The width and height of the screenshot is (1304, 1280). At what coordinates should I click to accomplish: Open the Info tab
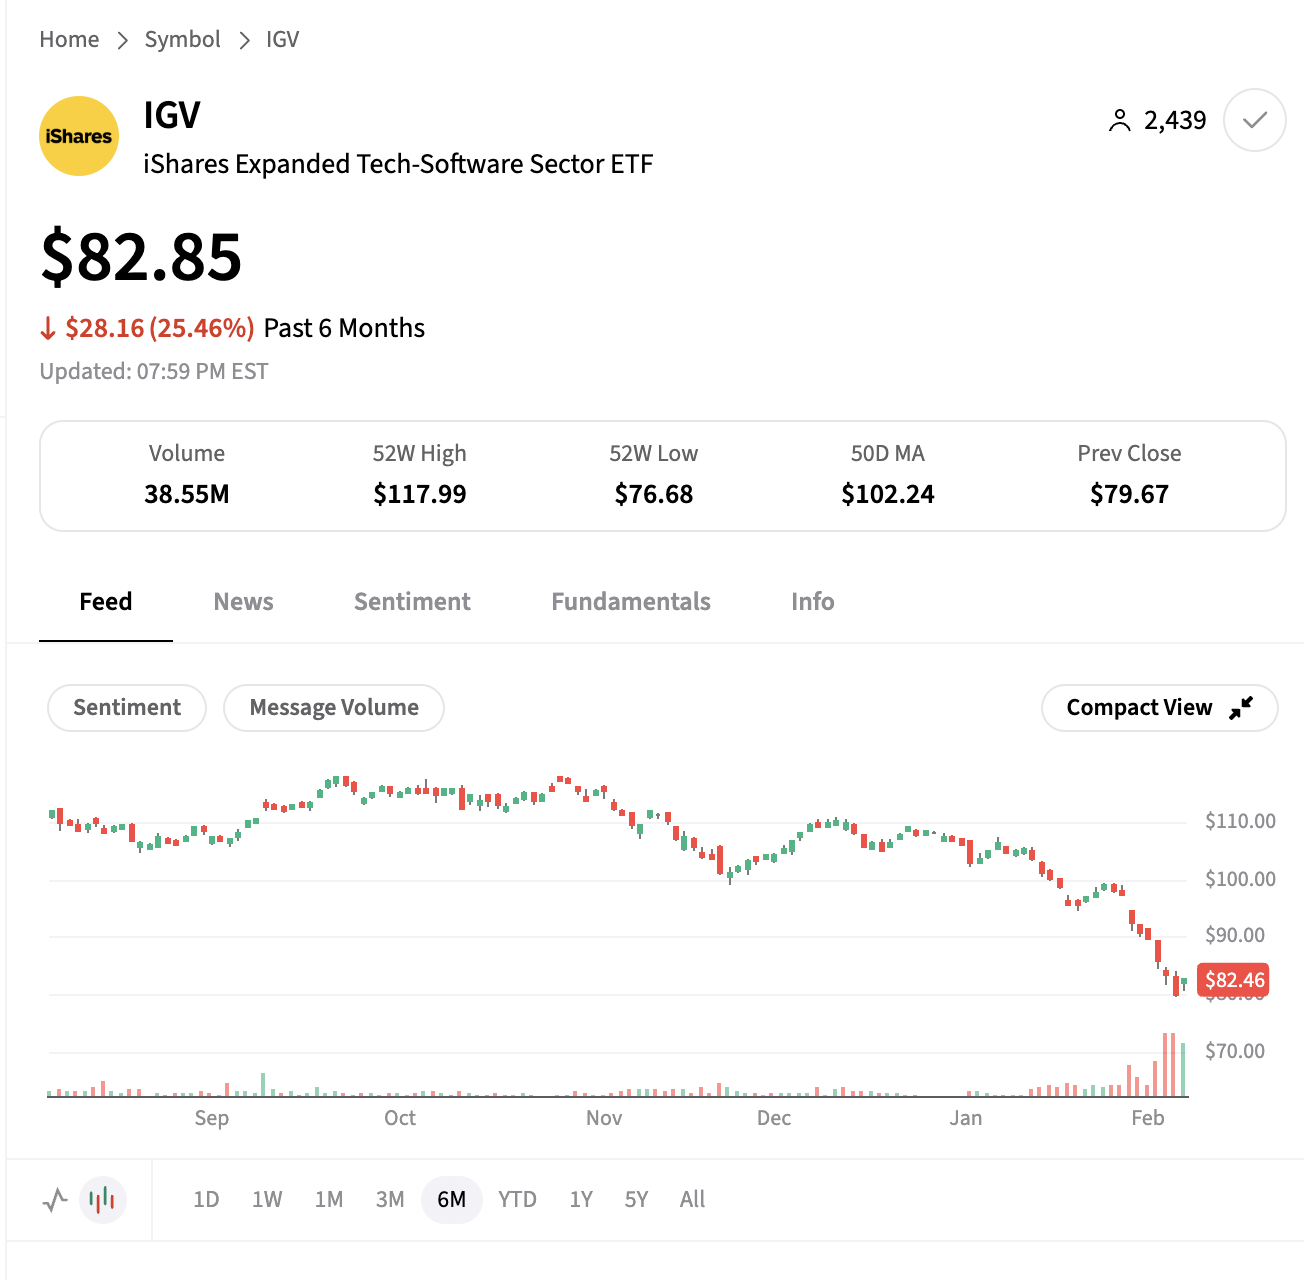click(x=812, y=602)
